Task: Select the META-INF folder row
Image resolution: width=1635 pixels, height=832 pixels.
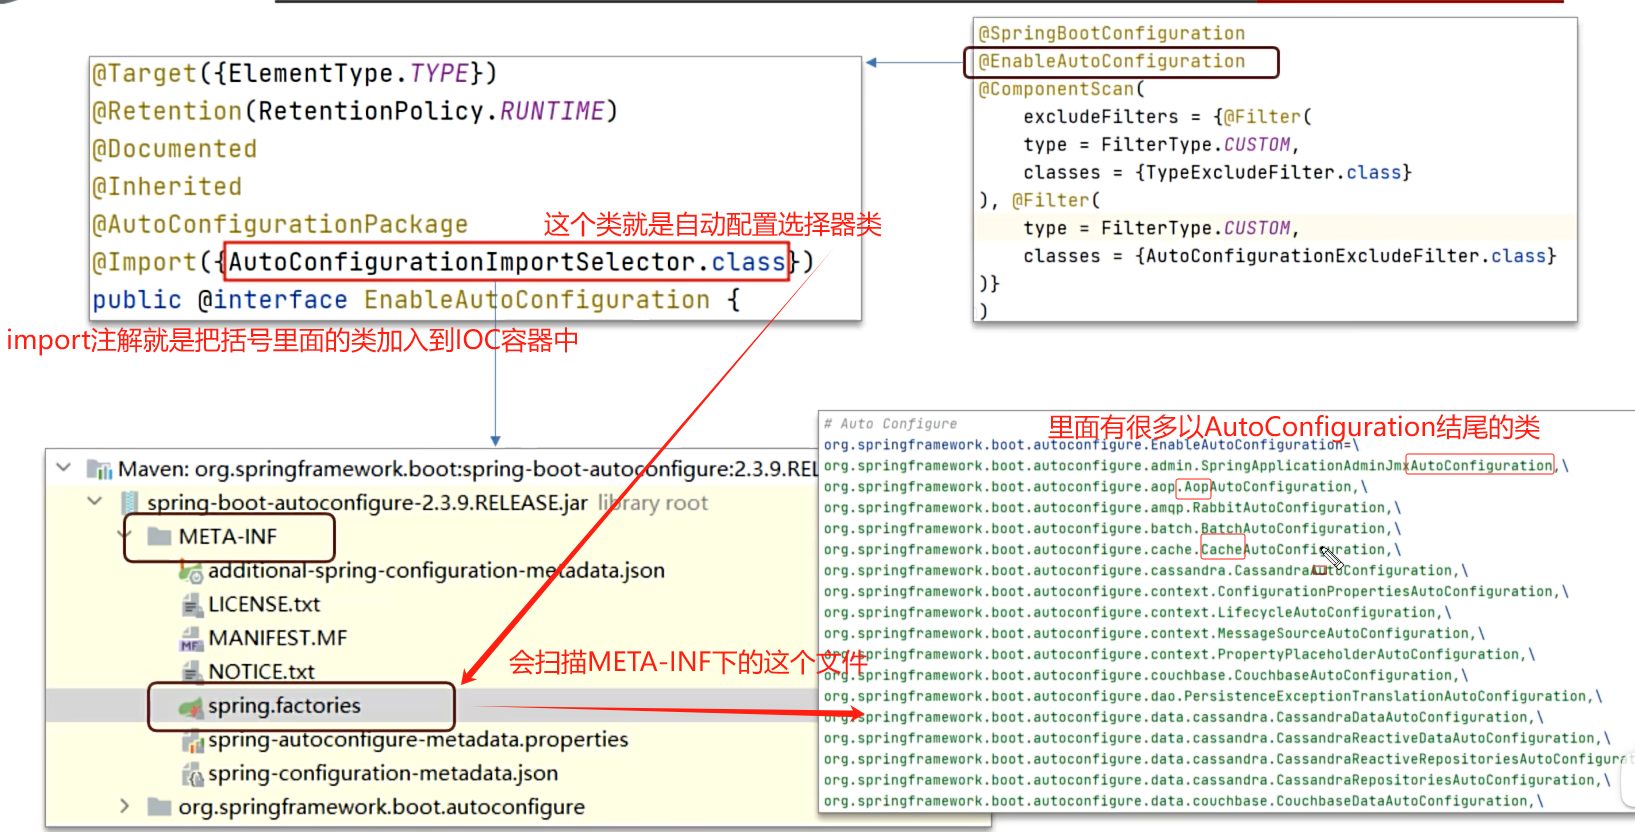Action: coord(228,536)
